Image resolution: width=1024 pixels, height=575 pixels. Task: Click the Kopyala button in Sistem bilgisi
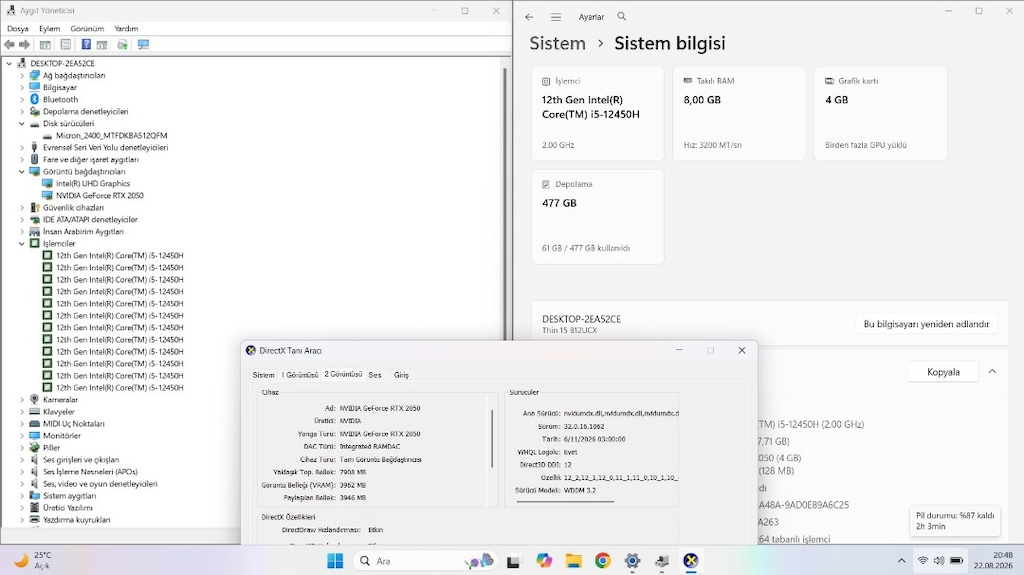point(943,372)
